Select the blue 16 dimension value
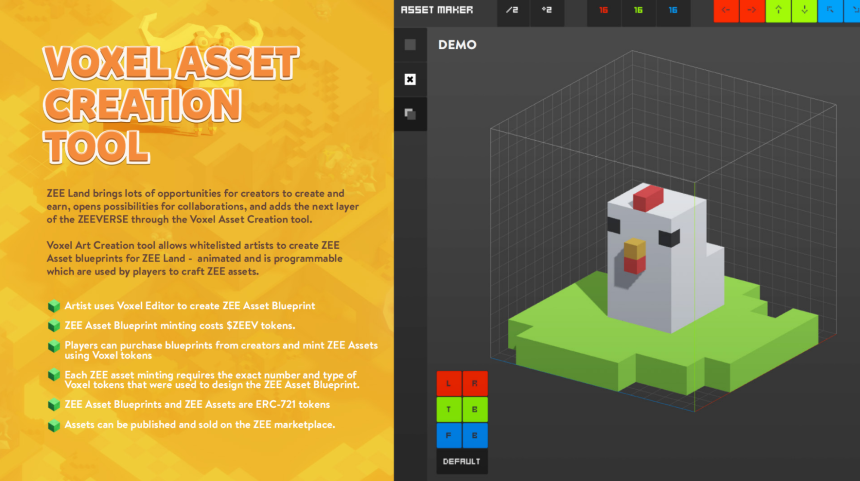860x481 pixels. click(673, 11)
